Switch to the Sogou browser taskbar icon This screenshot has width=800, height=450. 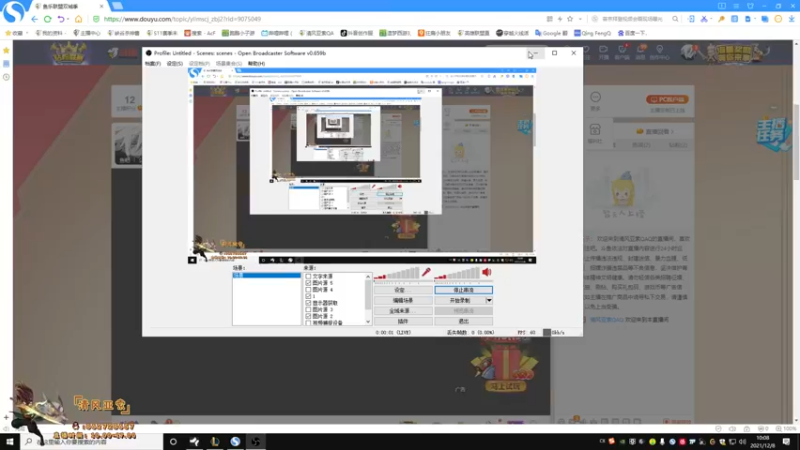pyautogui.click(x=235, y=441)
